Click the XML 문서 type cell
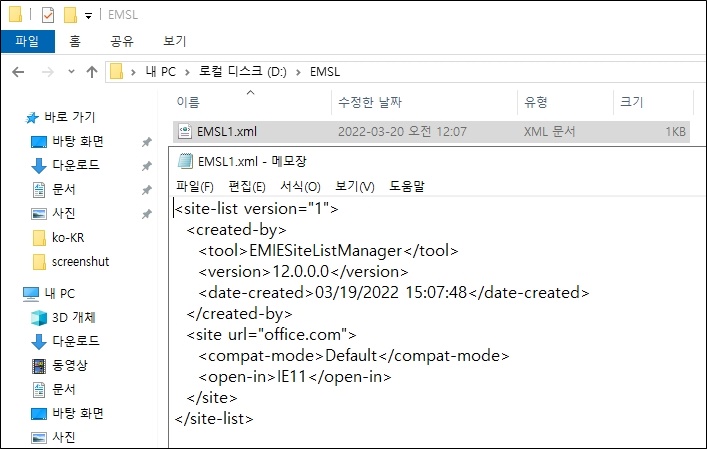Image resolution: width=707 pixels, height=449 pixels. [x=549, y=132]
